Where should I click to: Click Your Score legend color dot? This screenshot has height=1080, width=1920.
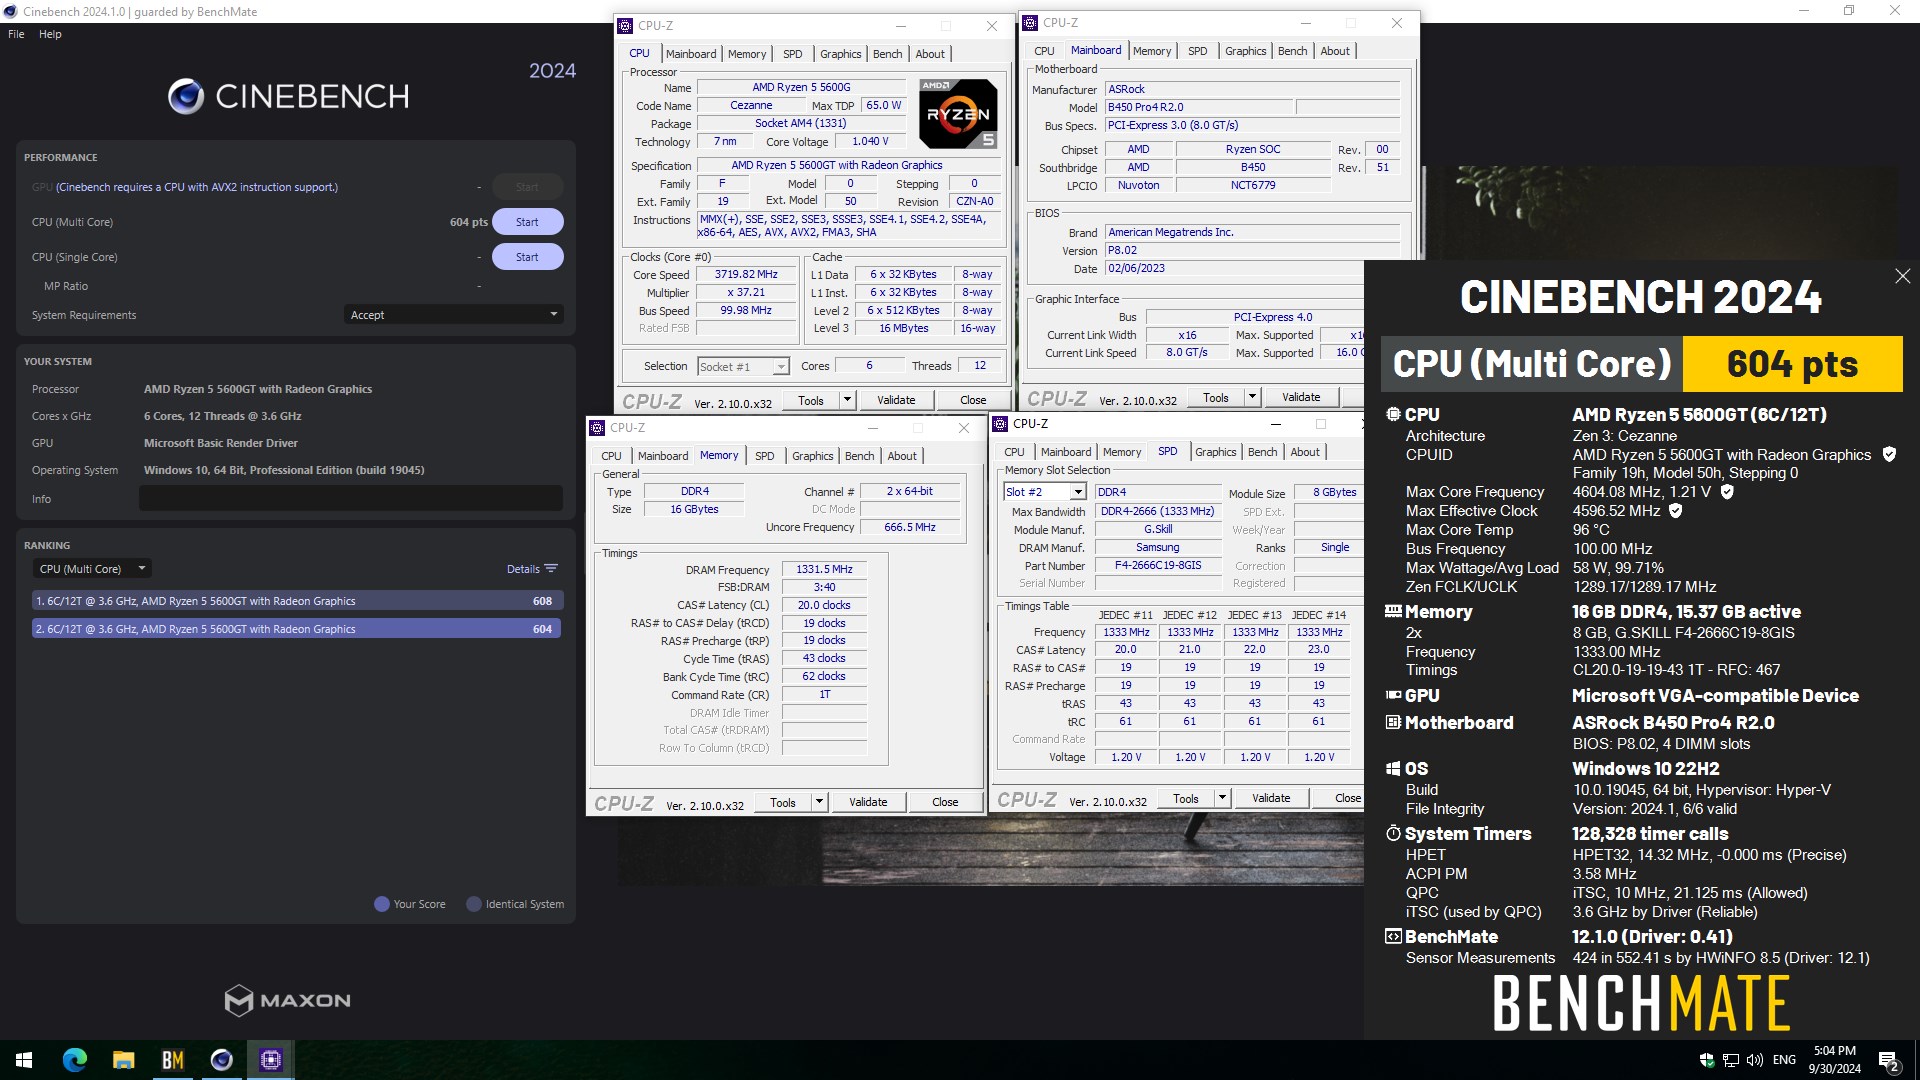381,904
